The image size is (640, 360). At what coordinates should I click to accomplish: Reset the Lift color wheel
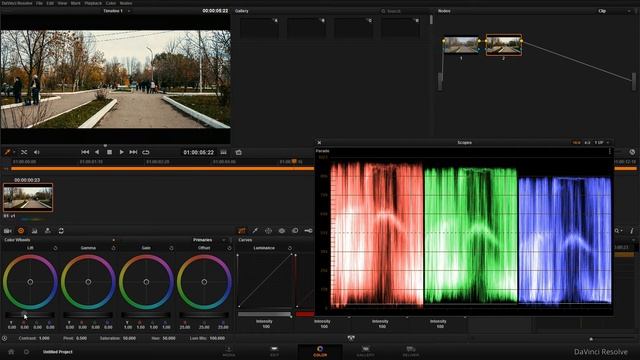(x=55, y=248)
